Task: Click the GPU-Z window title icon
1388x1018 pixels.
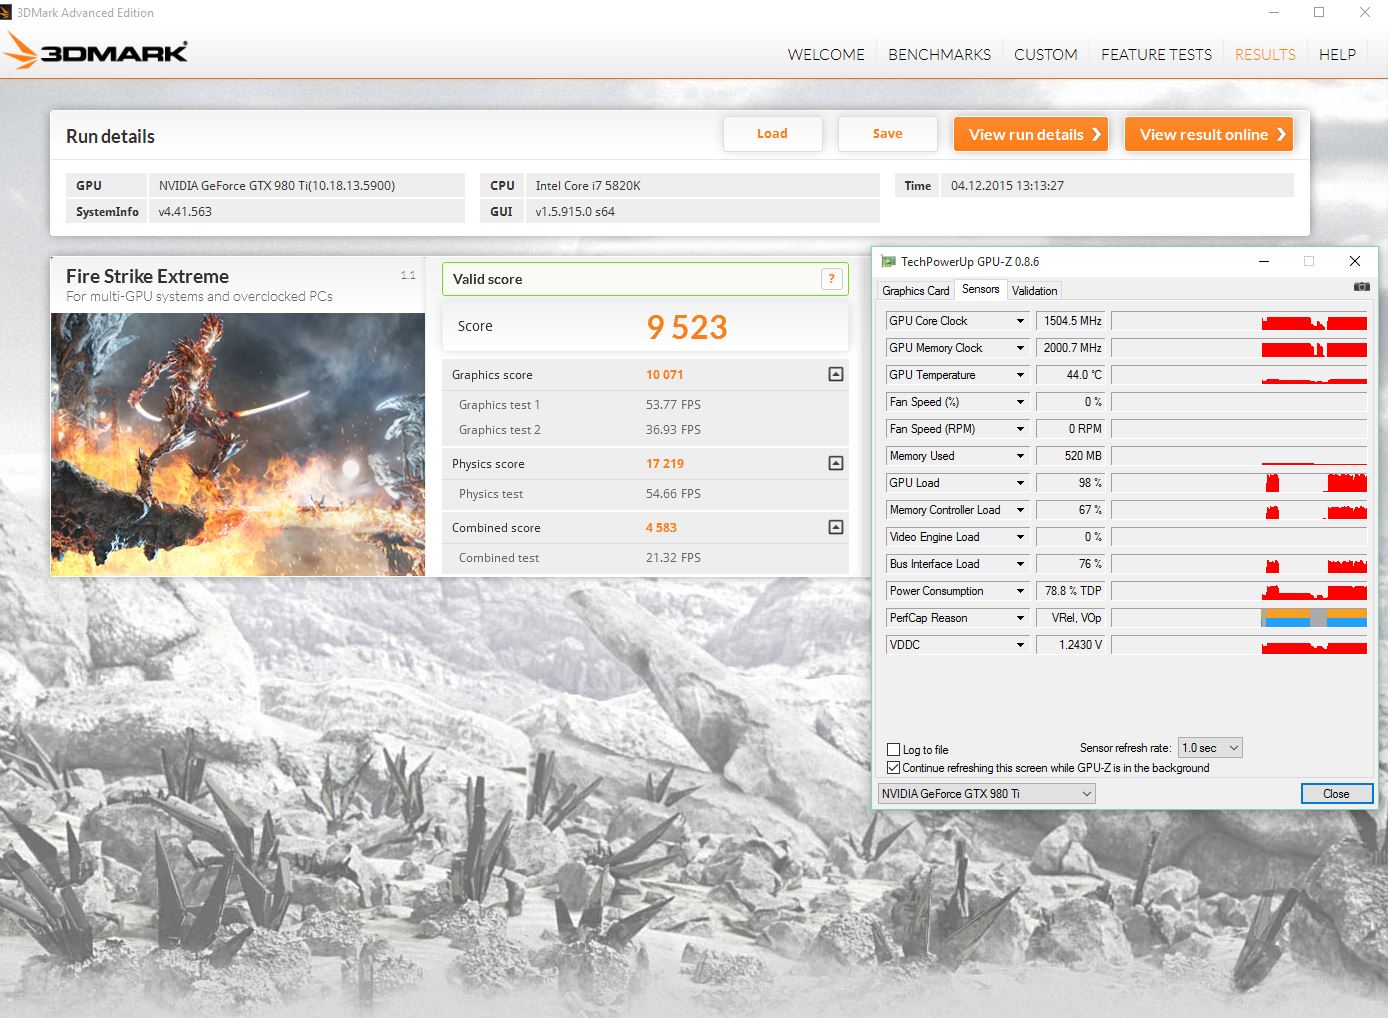Action: tap(888, 262)
